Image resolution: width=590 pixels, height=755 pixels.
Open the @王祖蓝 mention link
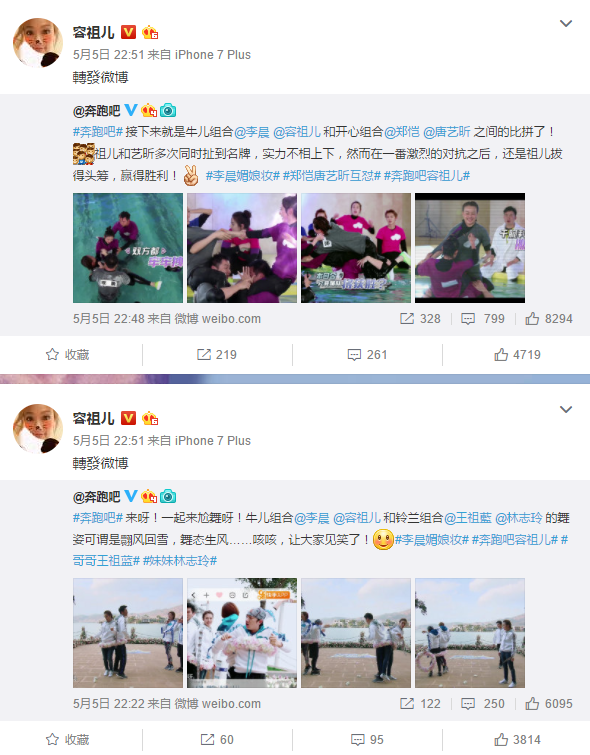[468, 518]
